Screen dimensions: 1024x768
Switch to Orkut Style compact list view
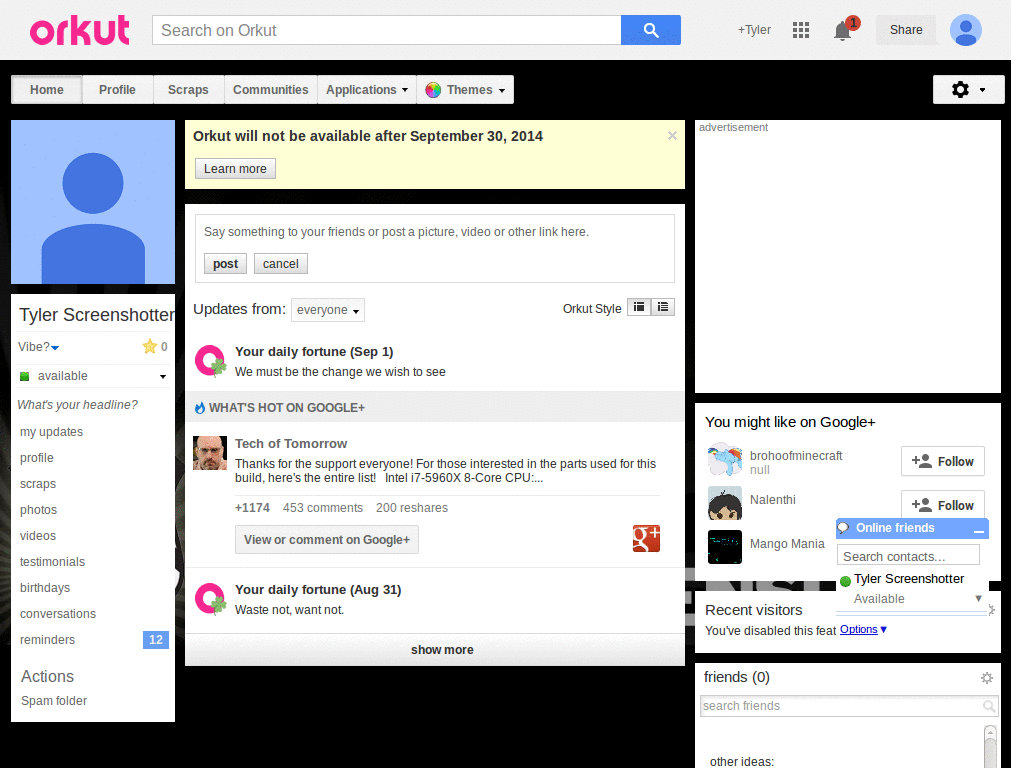[663, 307]
